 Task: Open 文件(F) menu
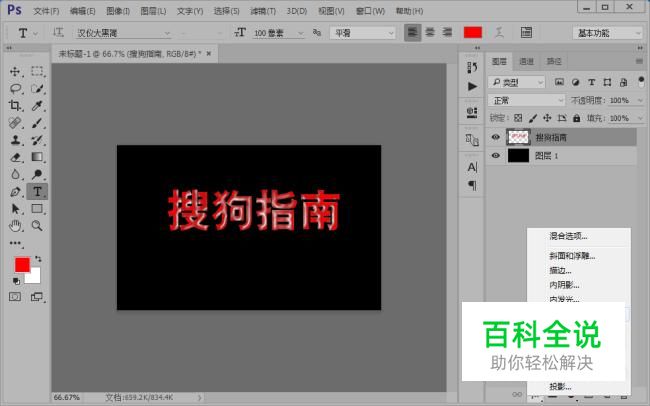(x=46, y=11)
